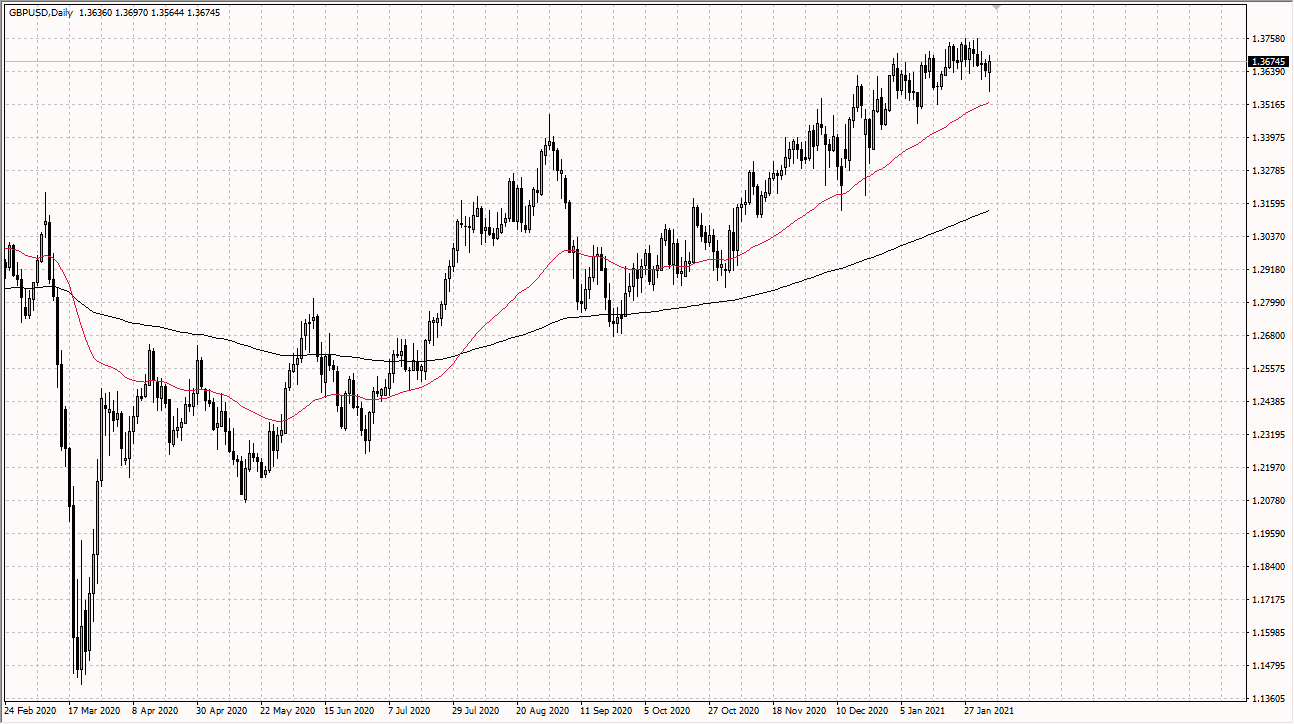
Task: Click the 5 Jan 2021 date label
Action: pos(923,711)
